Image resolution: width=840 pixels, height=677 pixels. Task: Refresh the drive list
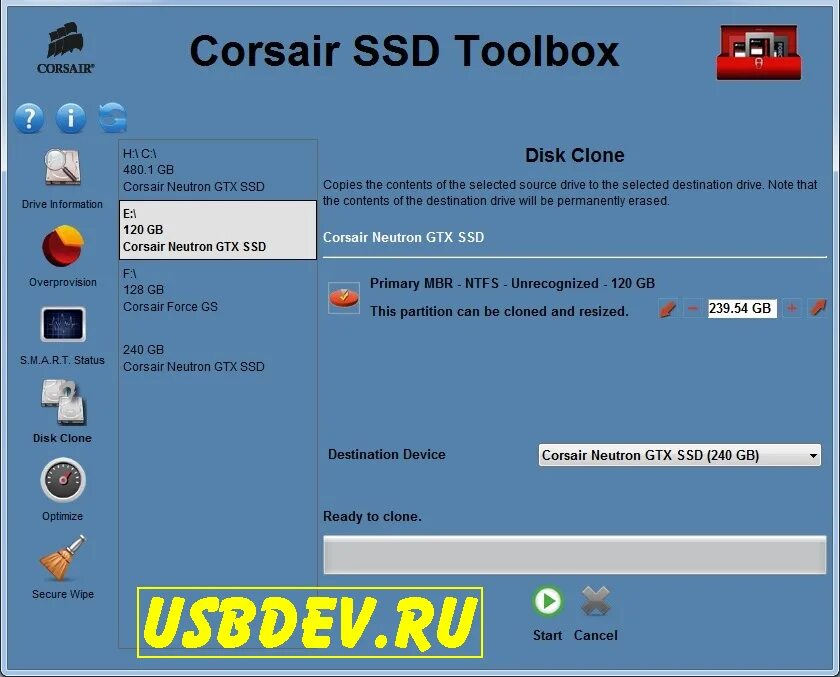[112, 117]
